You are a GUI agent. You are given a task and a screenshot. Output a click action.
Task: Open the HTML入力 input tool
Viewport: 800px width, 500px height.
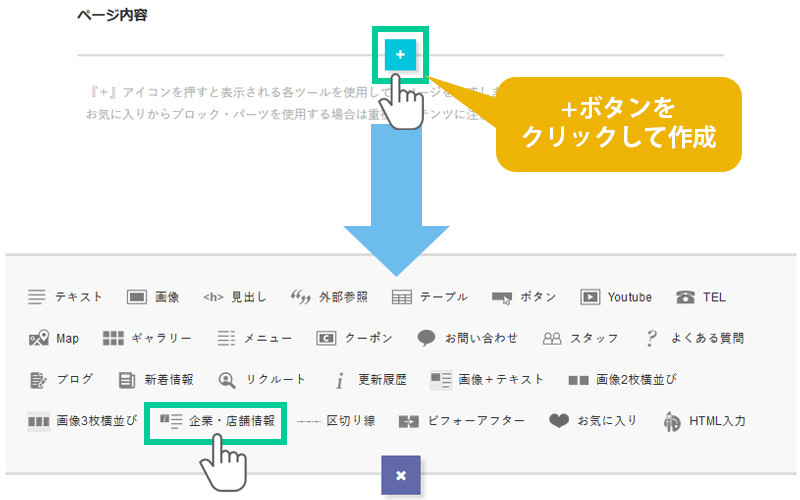tap(704, 421)
